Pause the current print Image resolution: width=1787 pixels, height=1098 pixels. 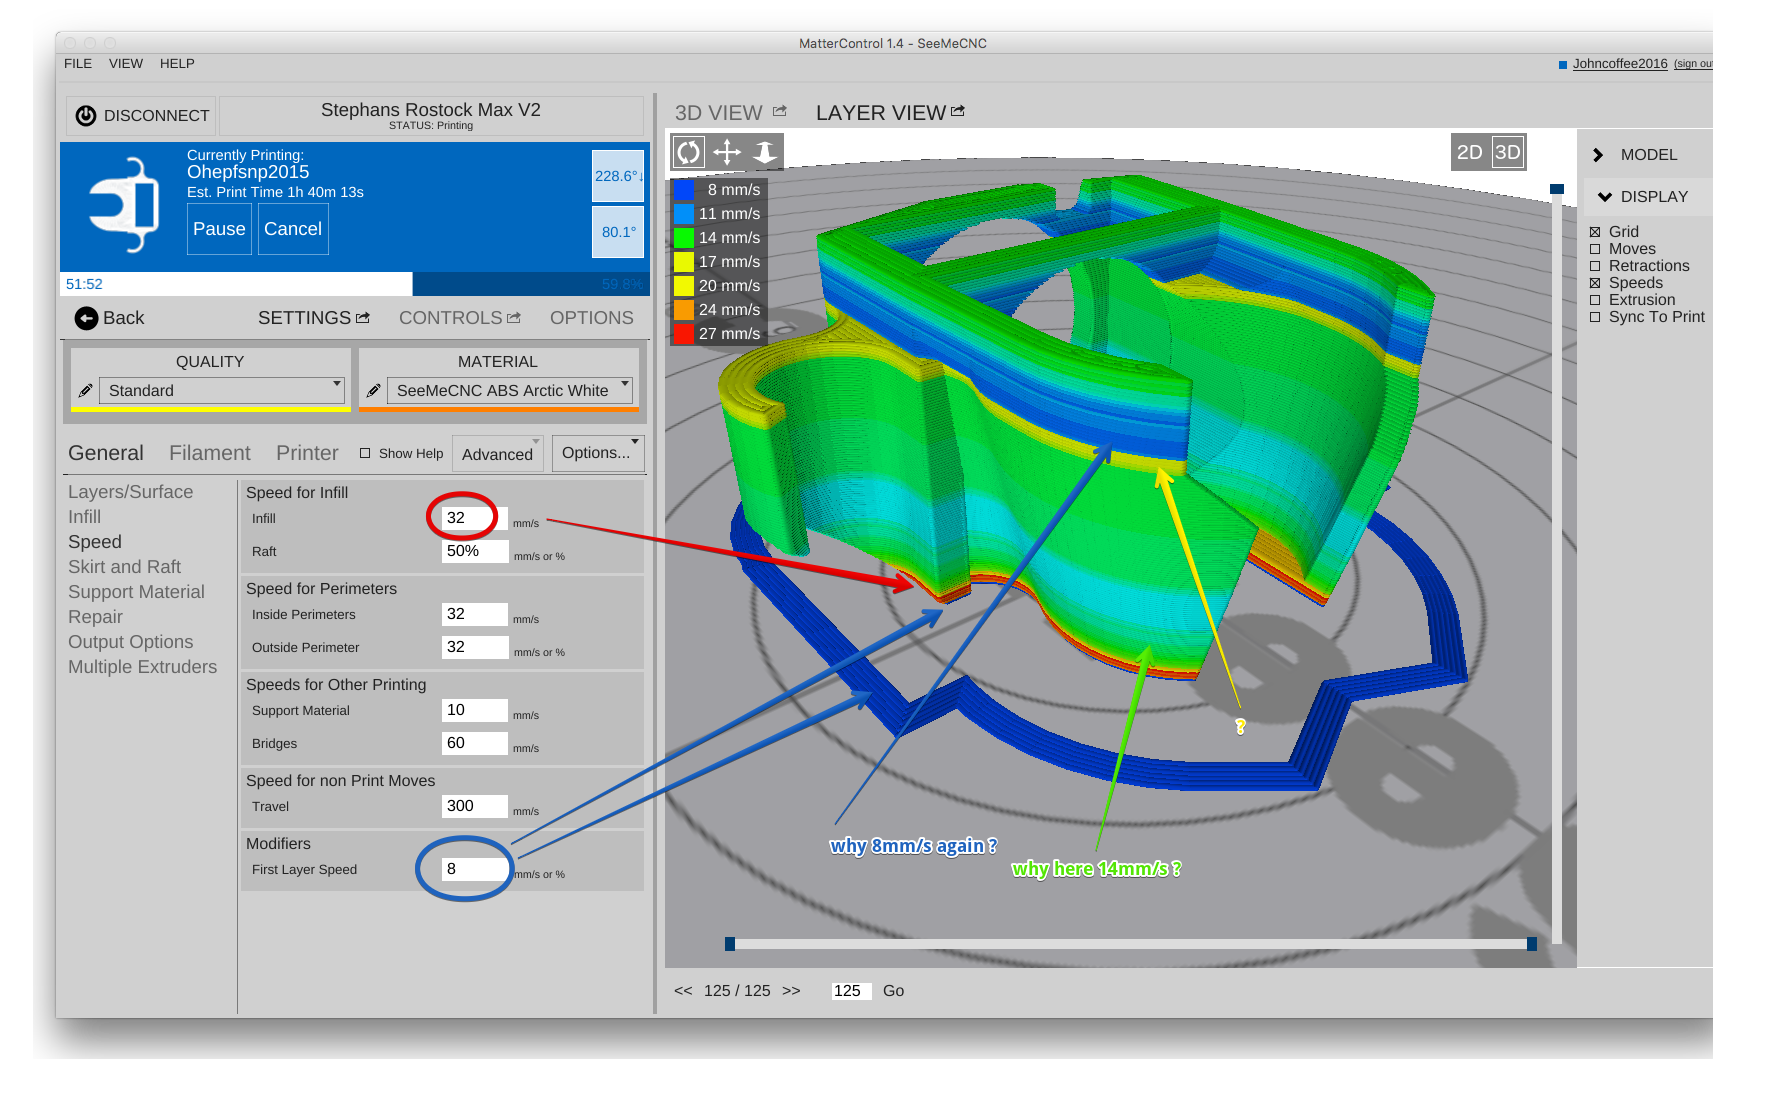[219, 229]
